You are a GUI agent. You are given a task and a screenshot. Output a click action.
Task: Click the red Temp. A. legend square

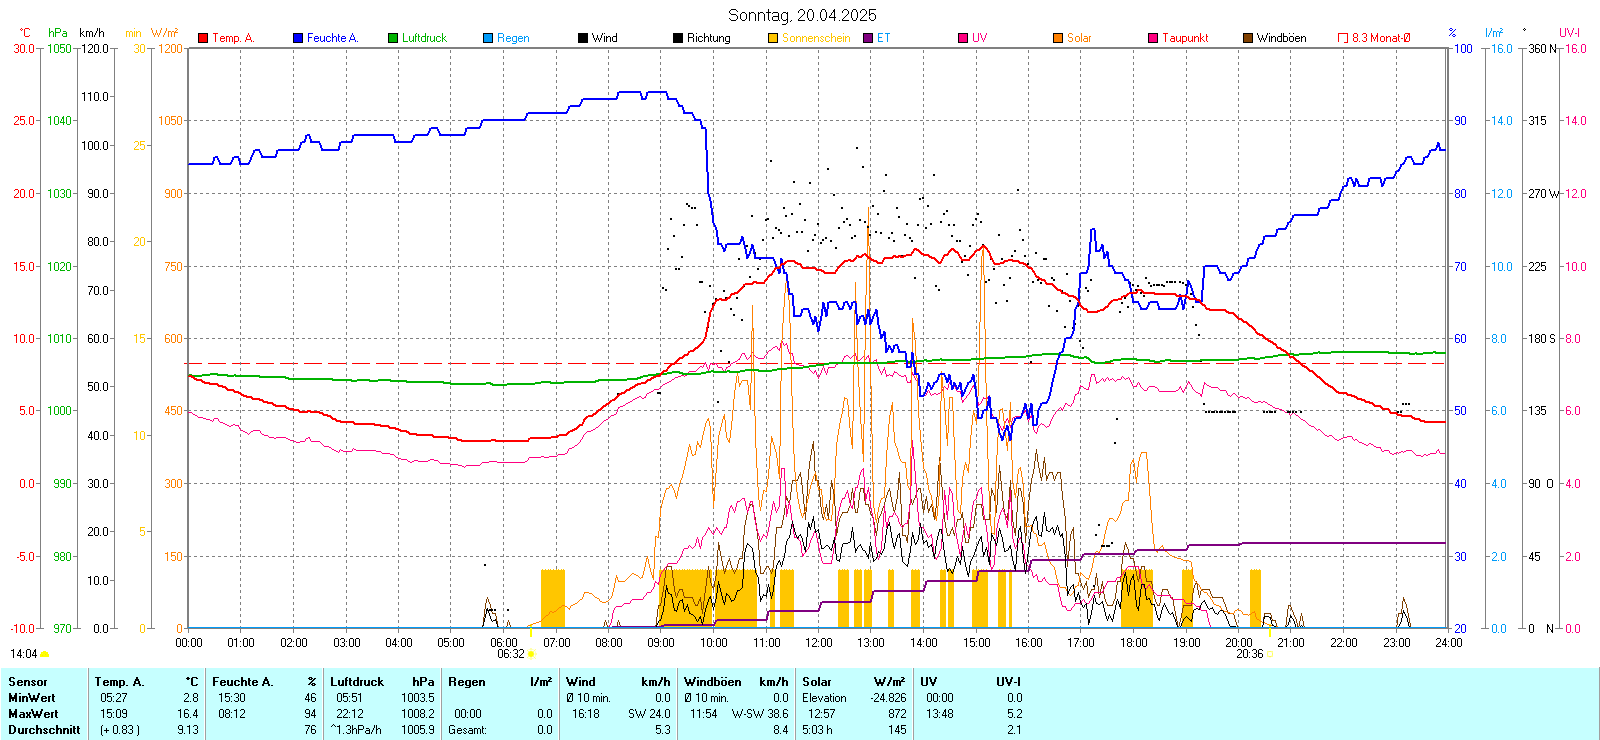(203, 38)
